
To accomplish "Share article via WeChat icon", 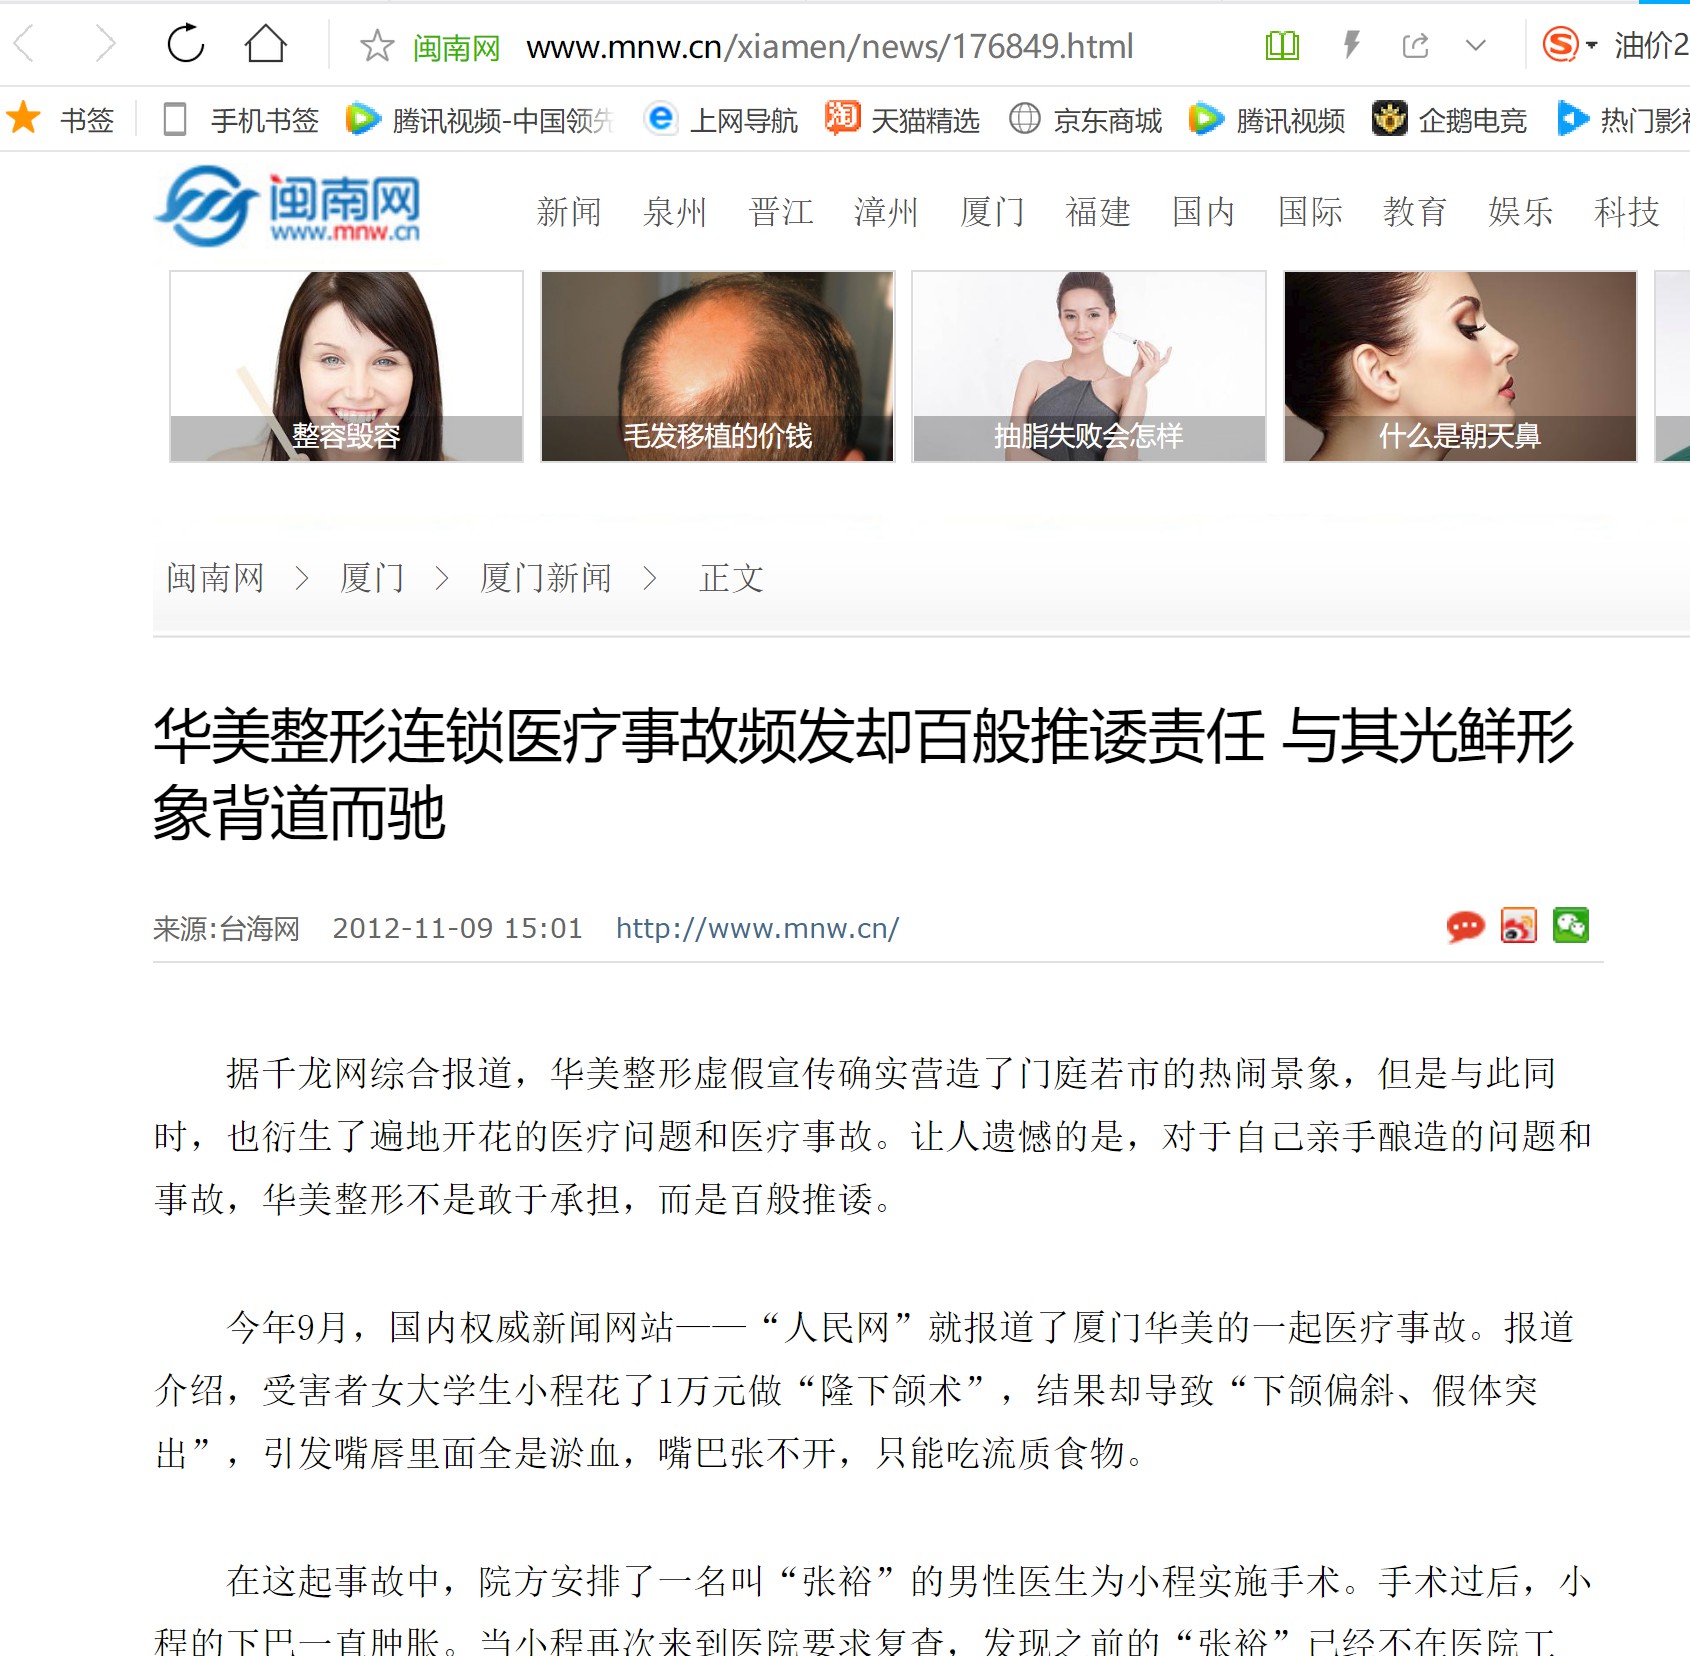I will 1571,925.
